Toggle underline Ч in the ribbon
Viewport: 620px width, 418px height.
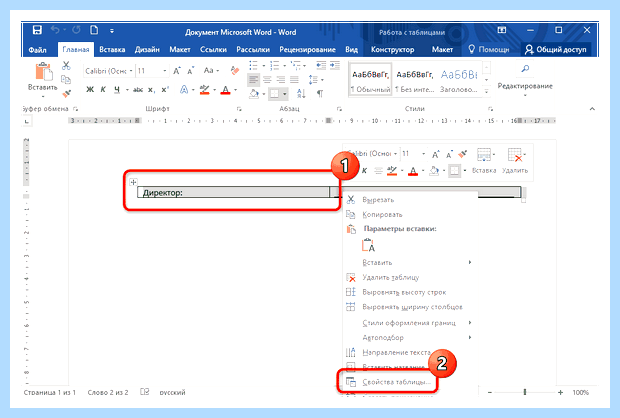(x=117, y=90)
